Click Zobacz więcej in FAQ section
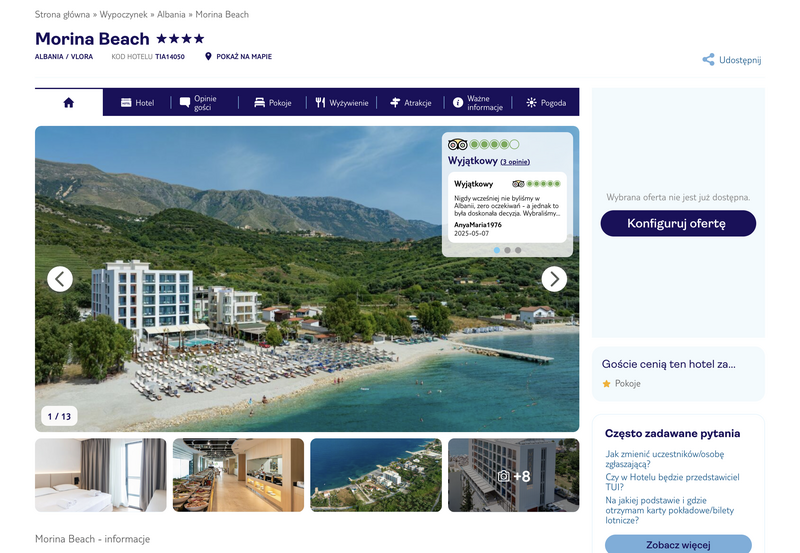The width and height of the screenshot is (800, 553). (678, 544)
